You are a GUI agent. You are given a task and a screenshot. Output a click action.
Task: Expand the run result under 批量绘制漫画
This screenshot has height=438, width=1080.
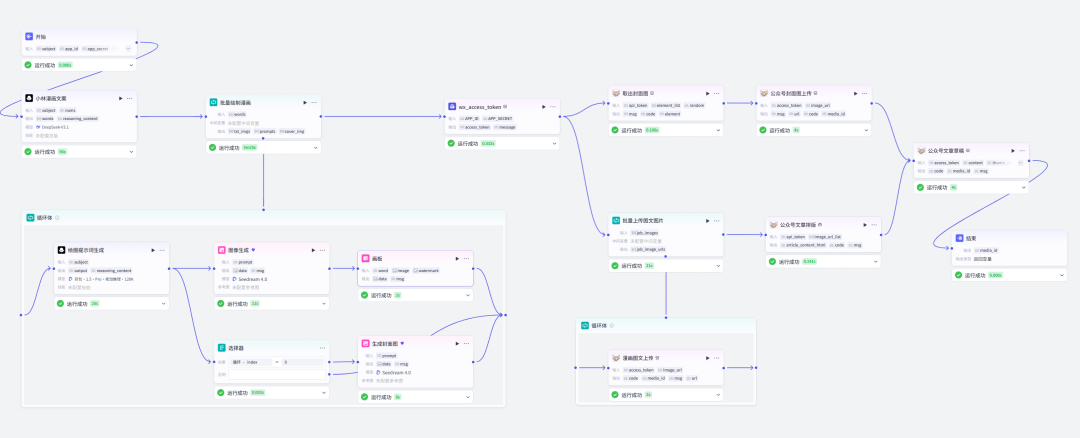316,147
